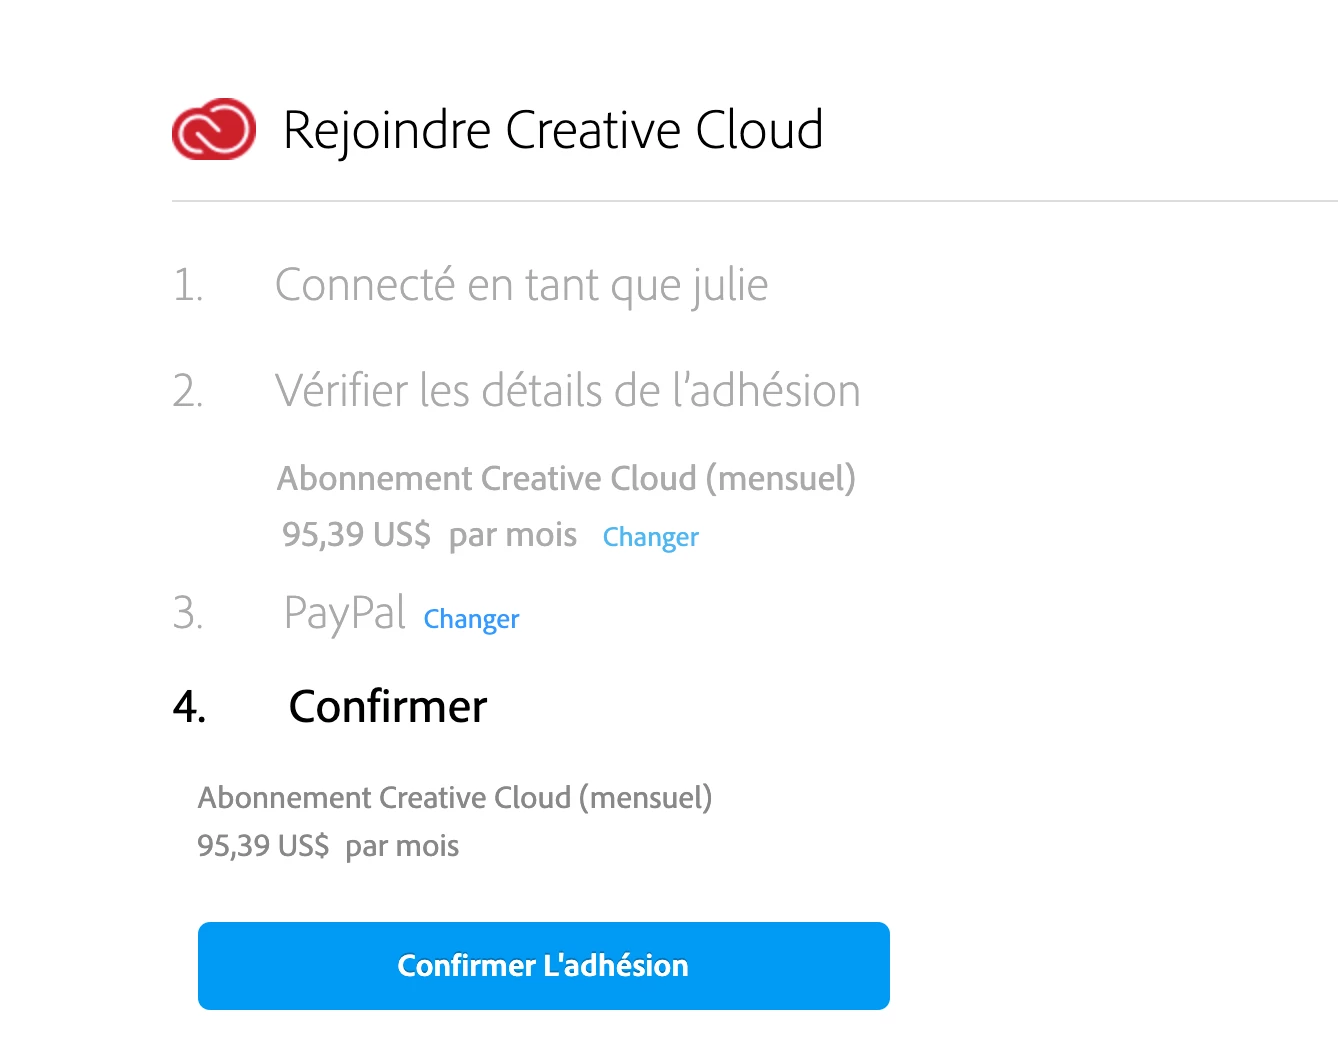
Task: Click the 95,39 US$ price in step 2
Action: (356, 534)
